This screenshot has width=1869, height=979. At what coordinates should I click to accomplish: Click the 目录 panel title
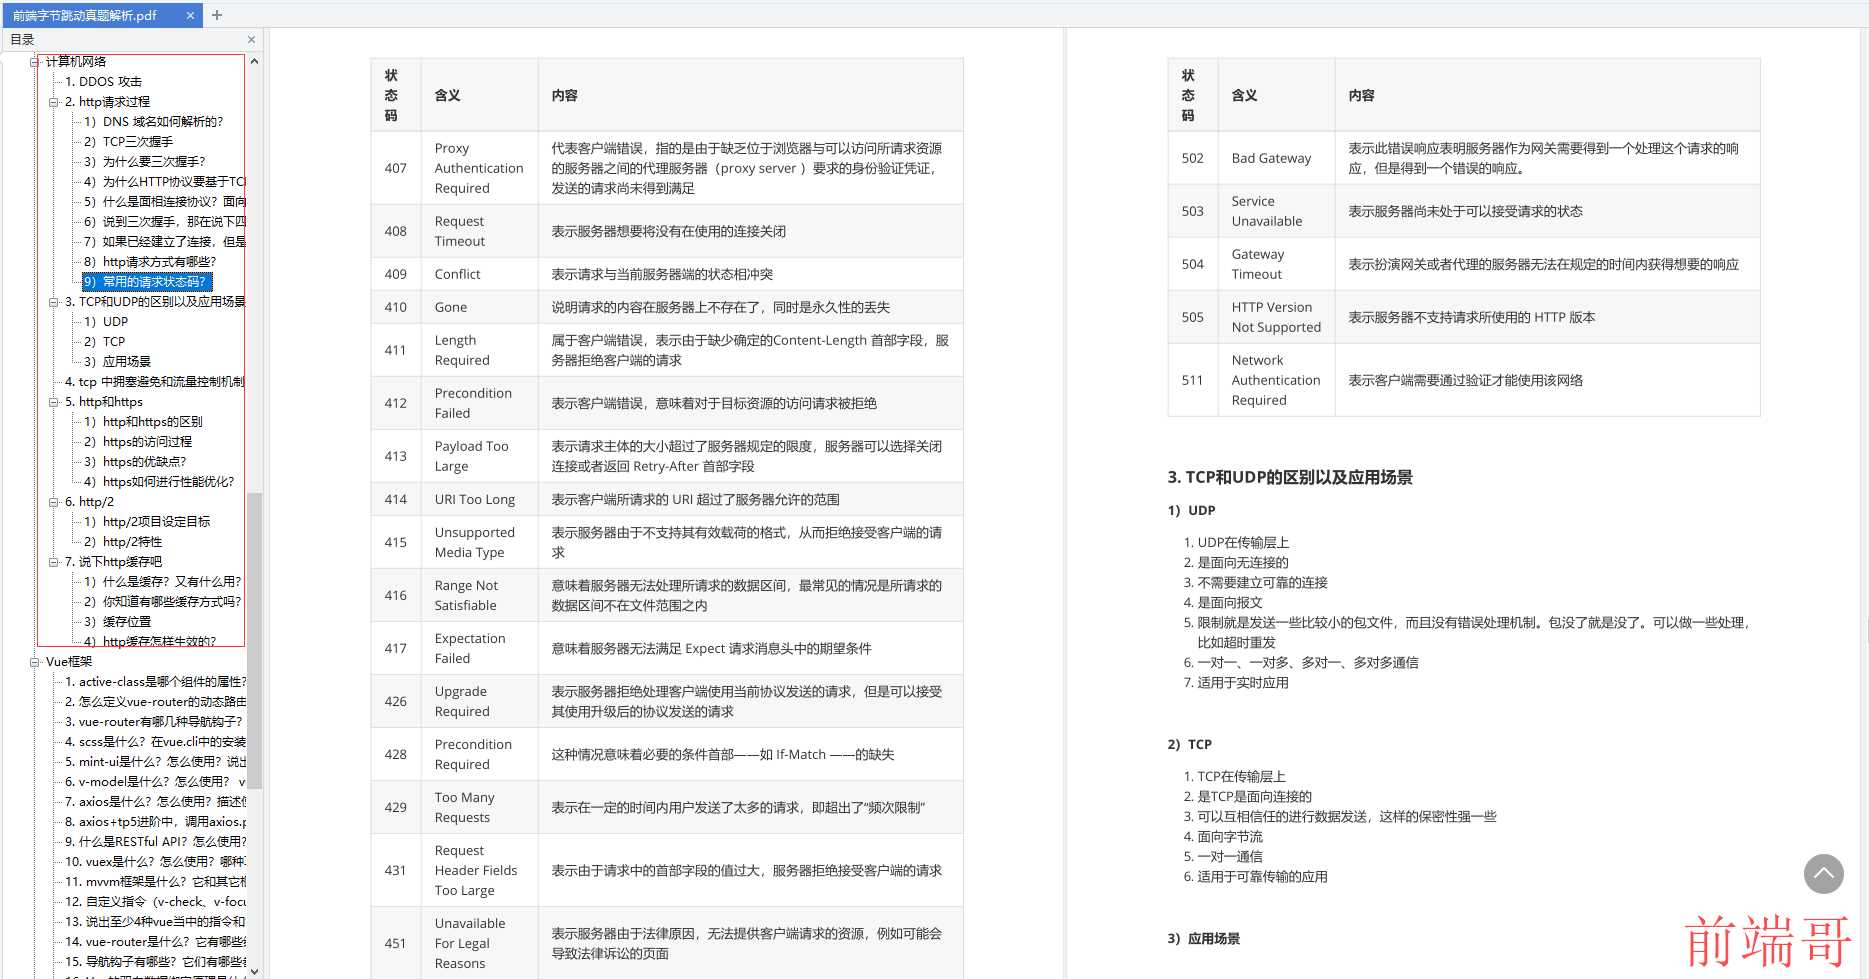point(22,40)
